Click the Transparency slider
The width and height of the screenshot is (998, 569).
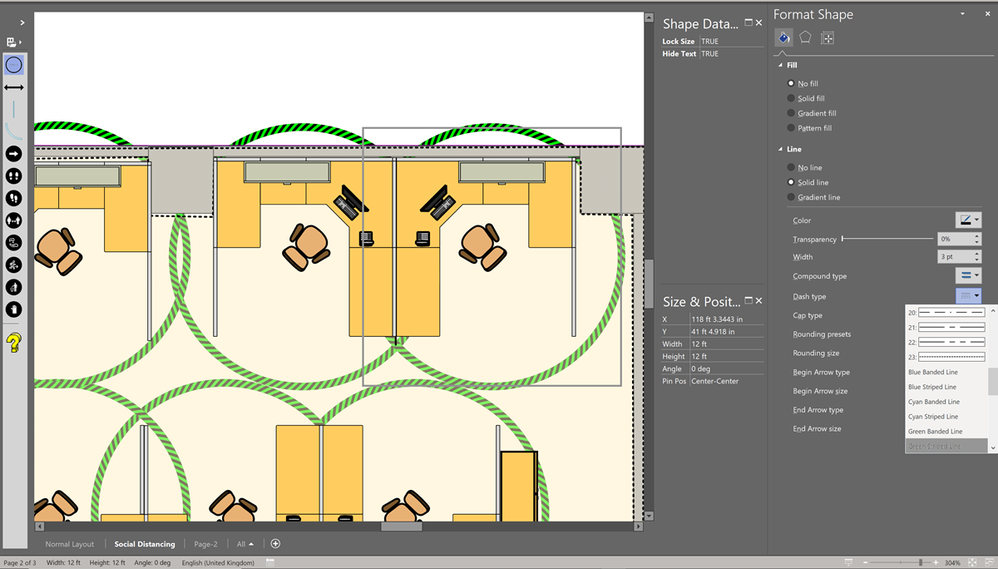tap(885, 239)
